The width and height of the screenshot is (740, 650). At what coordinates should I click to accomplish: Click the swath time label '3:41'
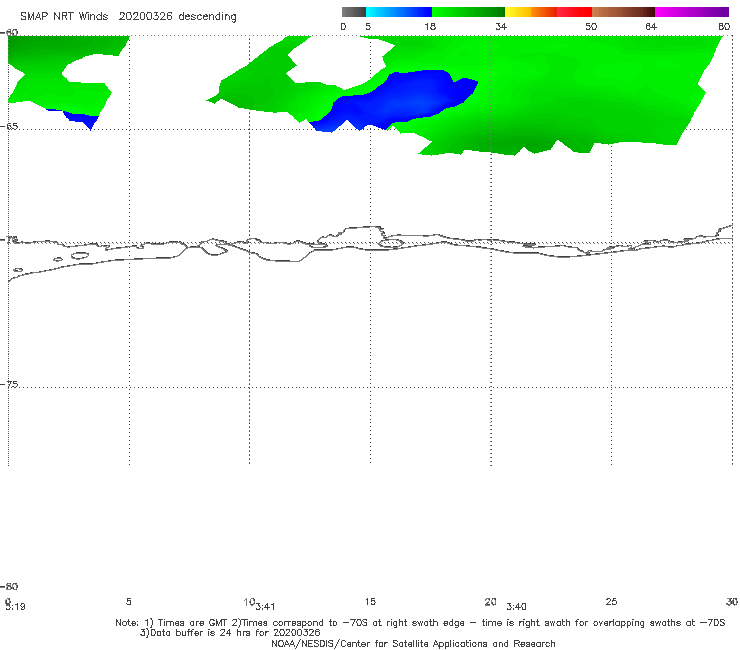(265, 607)
